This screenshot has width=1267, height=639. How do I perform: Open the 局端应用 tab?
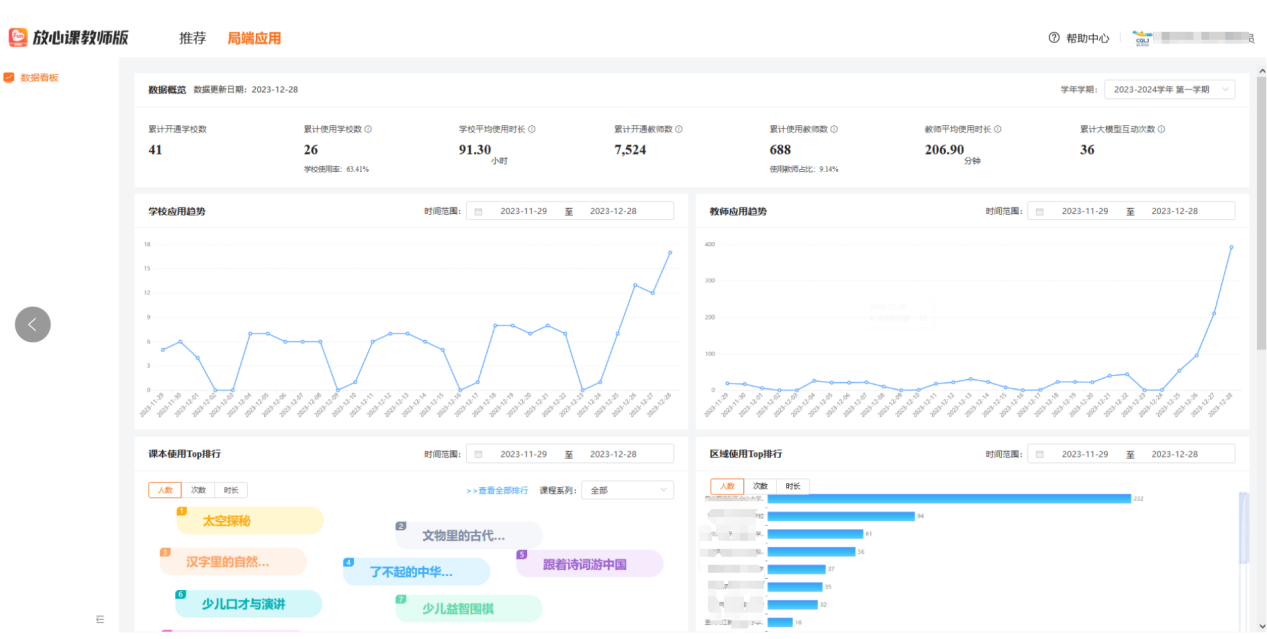tap(254, 38)
